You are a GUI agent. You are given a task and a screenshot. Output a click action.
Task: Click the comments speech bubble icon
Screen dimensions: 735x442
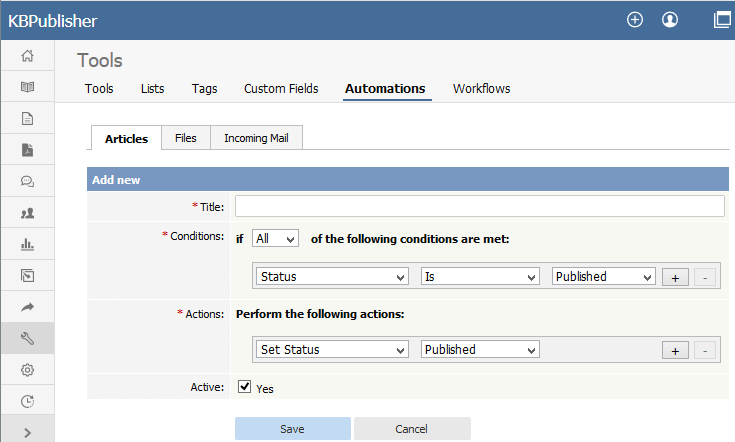(27, 181)
